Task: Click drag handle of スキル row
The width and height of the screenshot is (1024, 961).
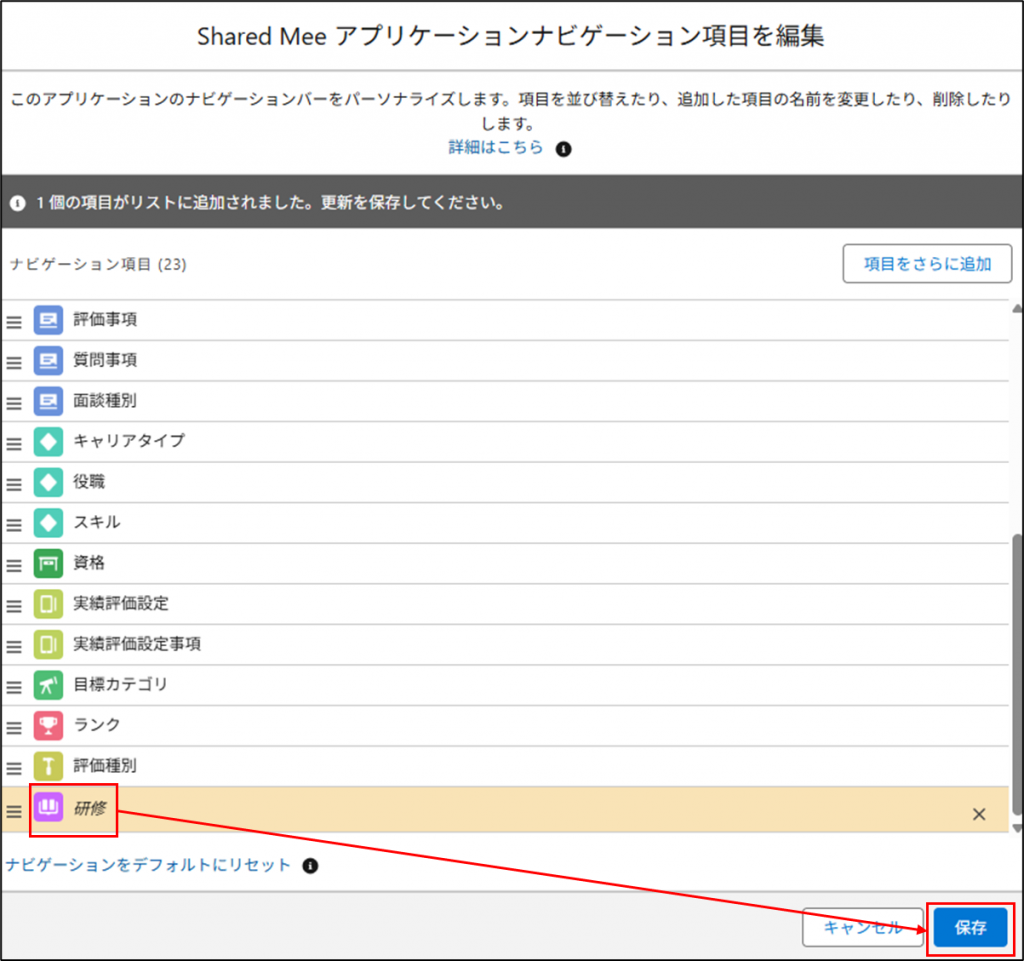Action: 14,524
